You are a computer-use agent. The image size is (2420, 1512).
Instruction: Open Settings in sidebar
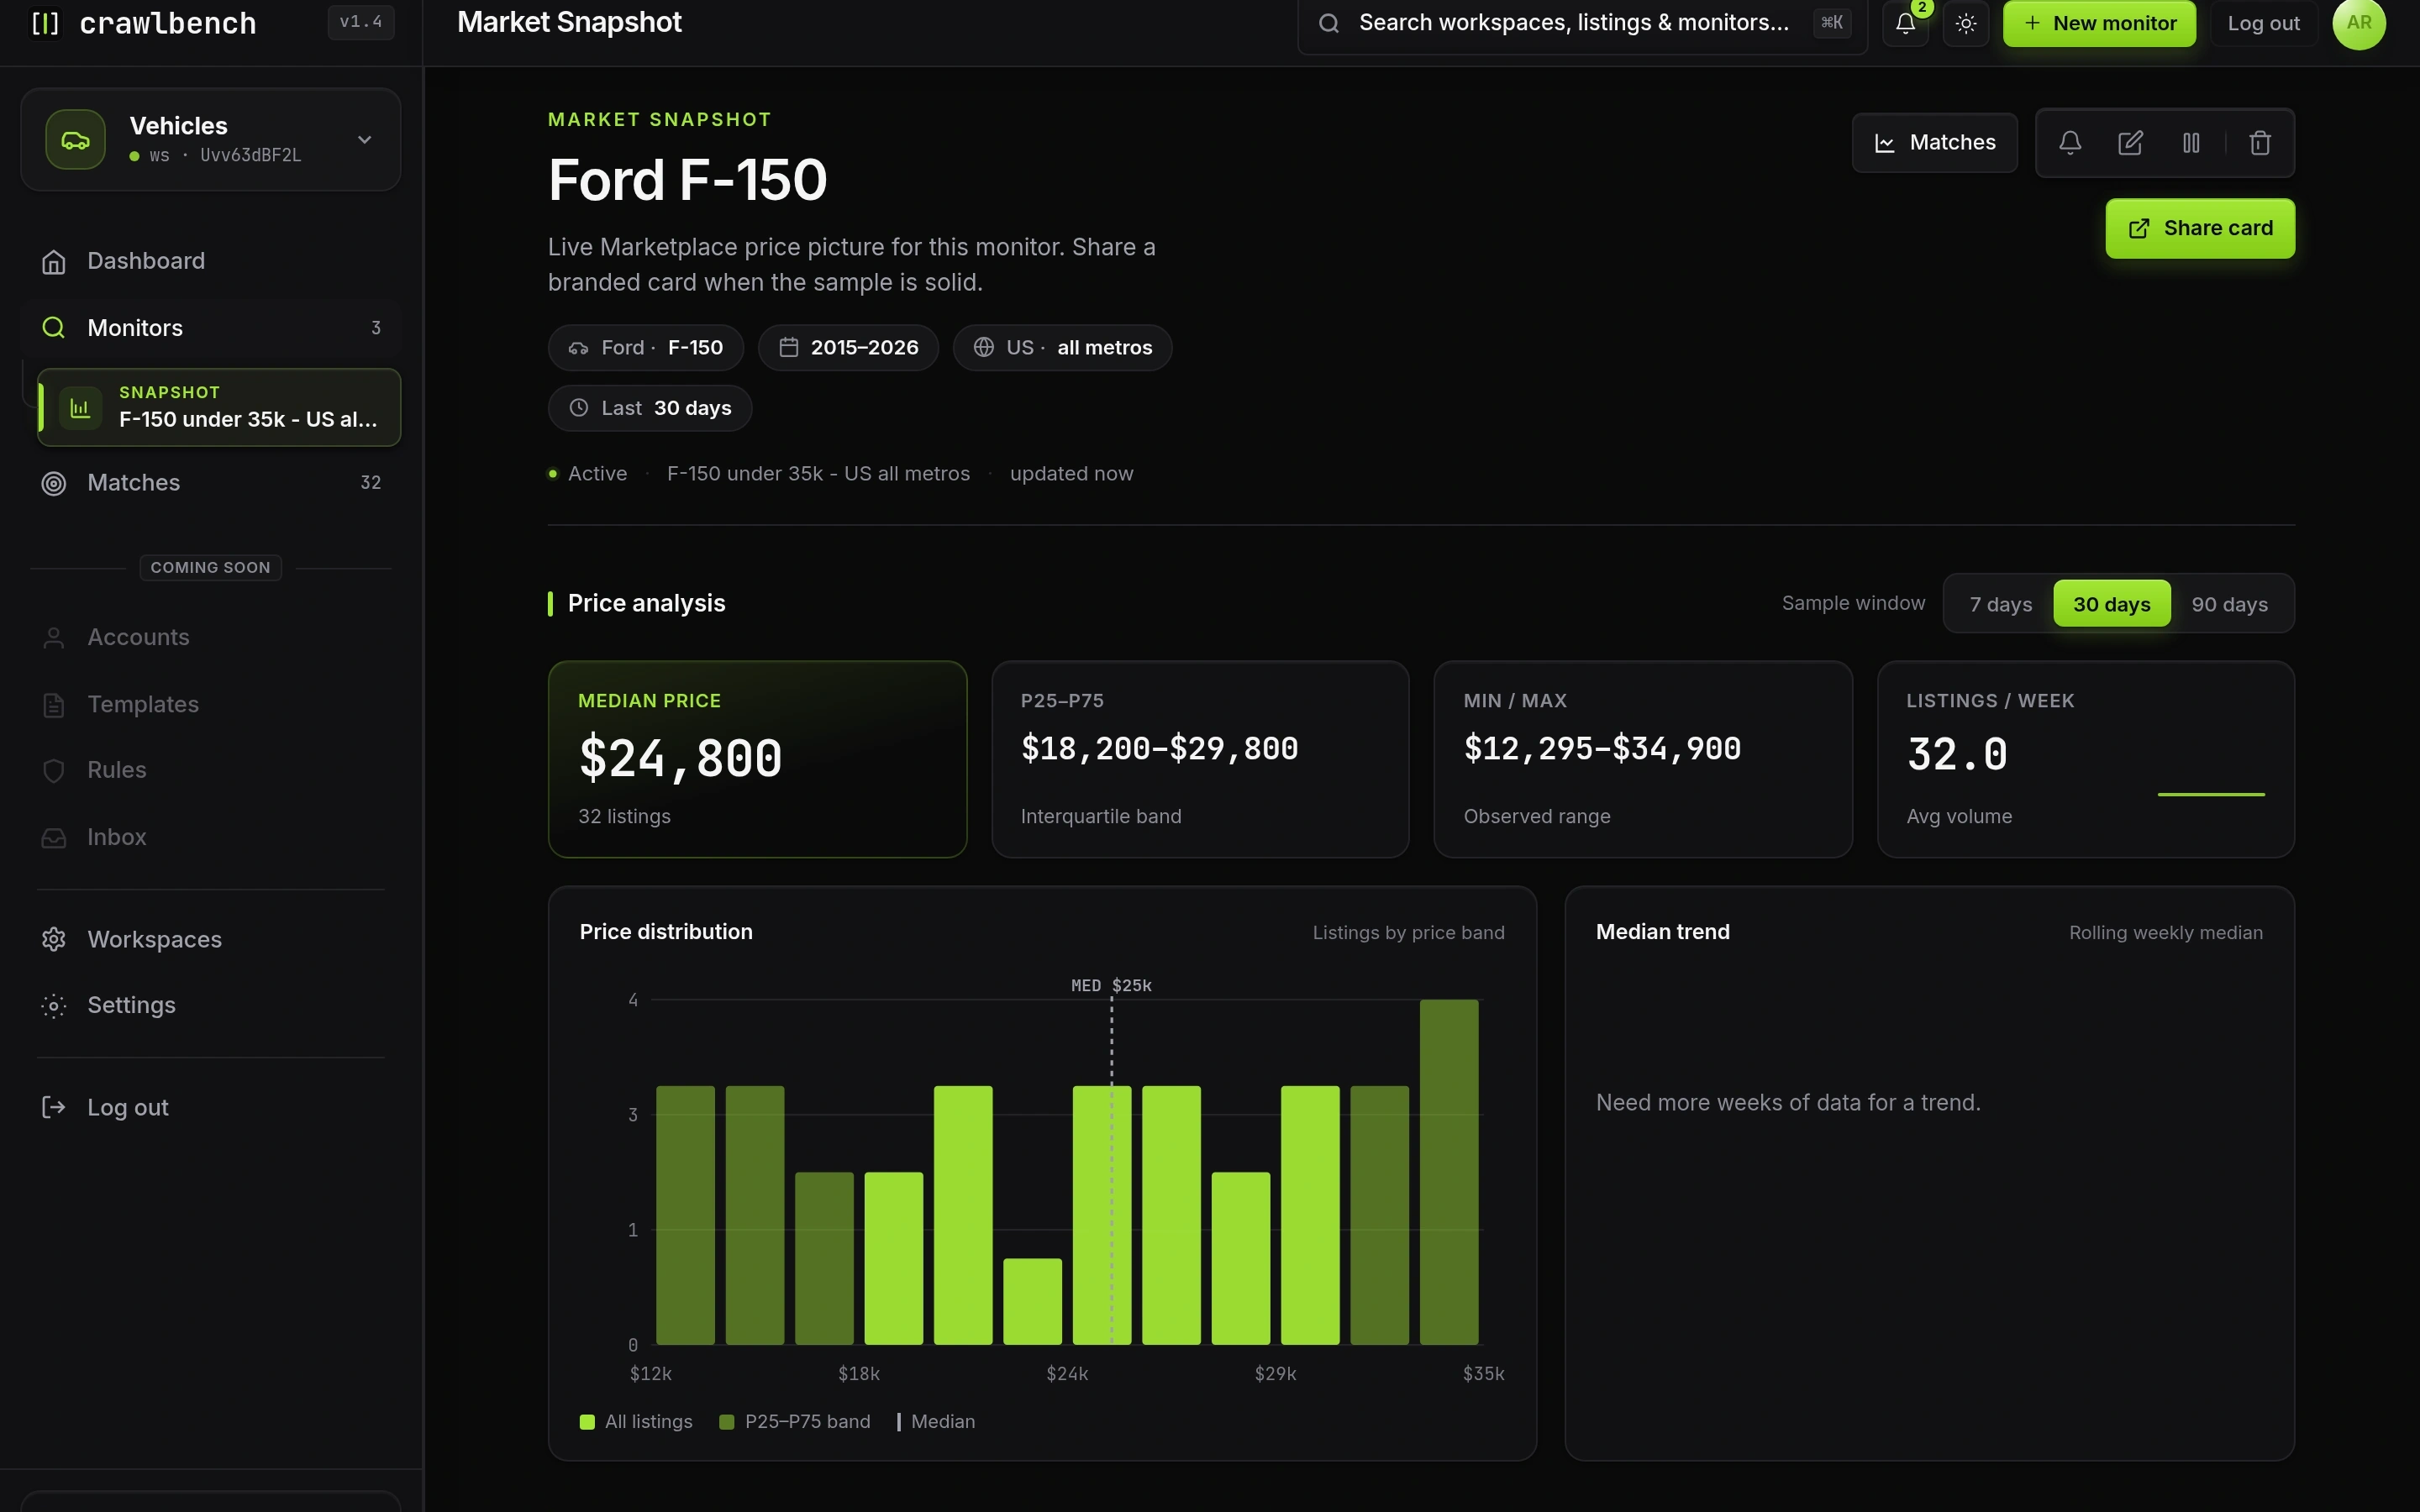pyautogui.click(x=211, y=1005)
